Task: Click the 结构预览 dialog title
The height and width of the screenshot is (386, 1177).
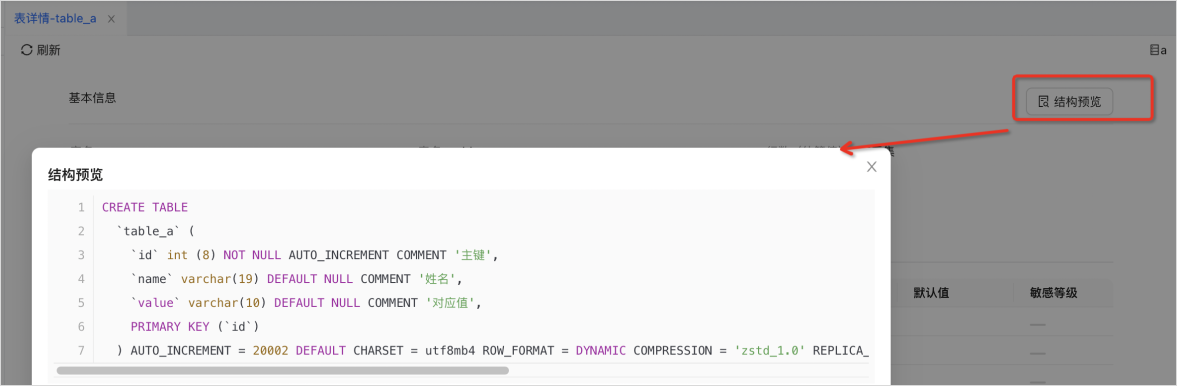Action: (76, 175)
